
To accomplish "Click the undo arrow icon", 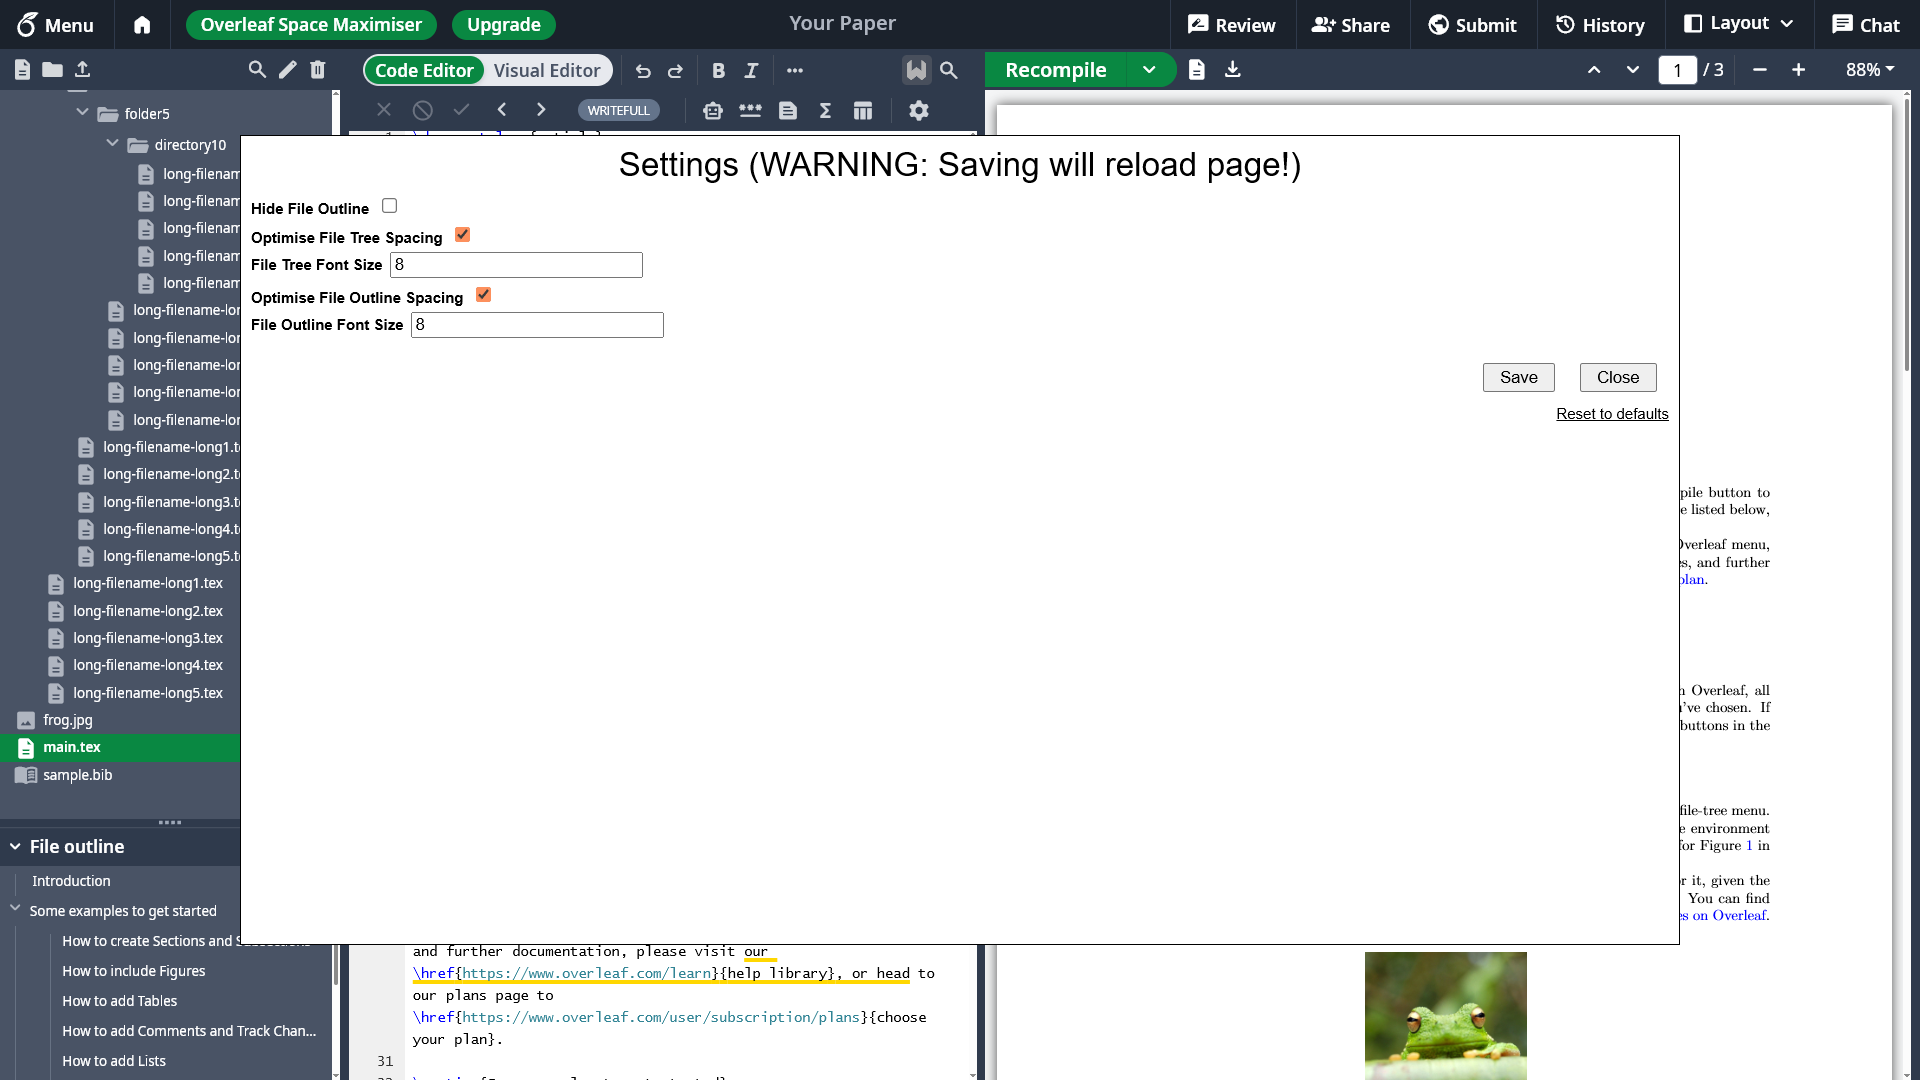I will point(643,70).
